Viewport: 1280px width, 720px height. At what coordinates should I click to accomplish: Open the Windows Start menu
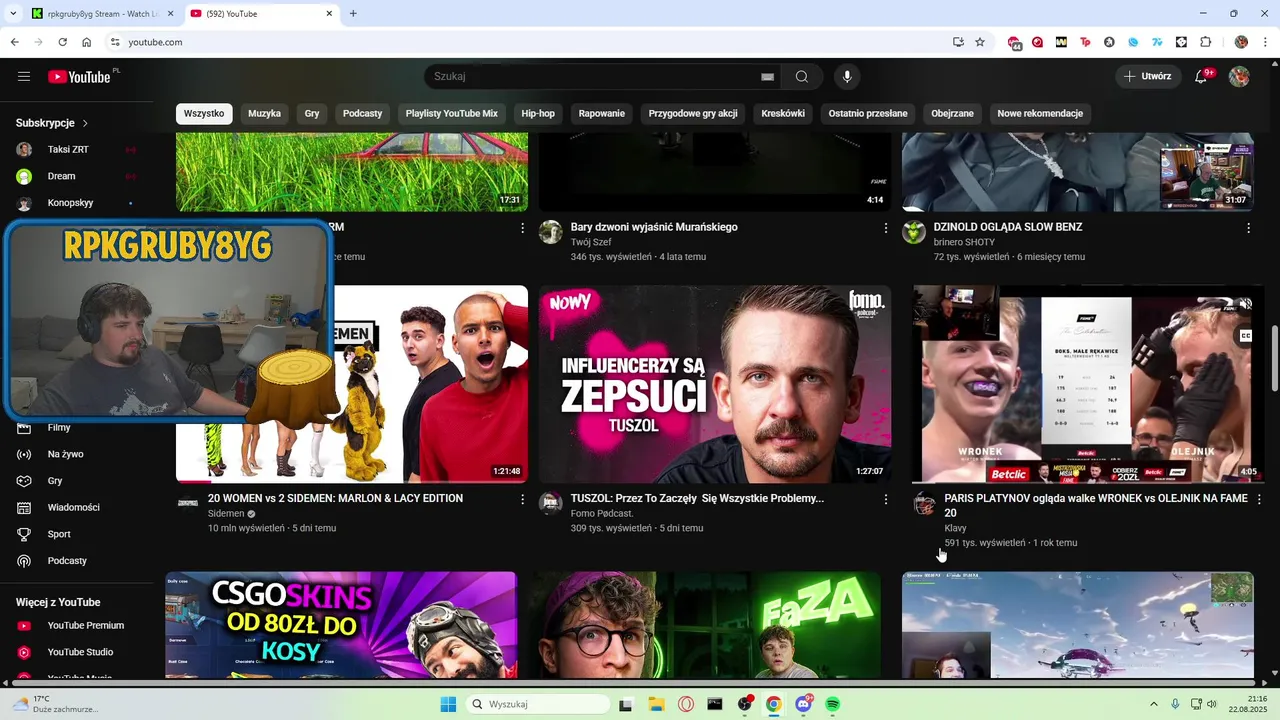[x=447, y=704]
